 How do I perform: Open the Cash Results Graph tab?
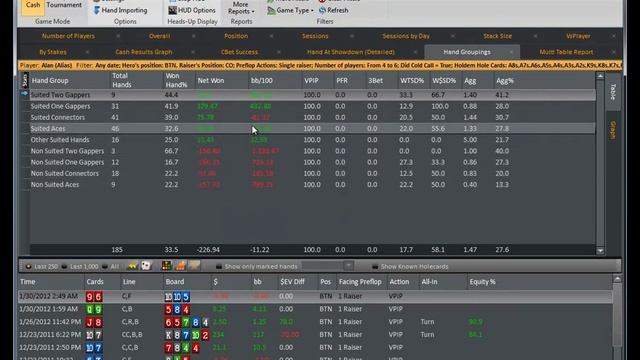pyautogui.click(x=144, y=52)
